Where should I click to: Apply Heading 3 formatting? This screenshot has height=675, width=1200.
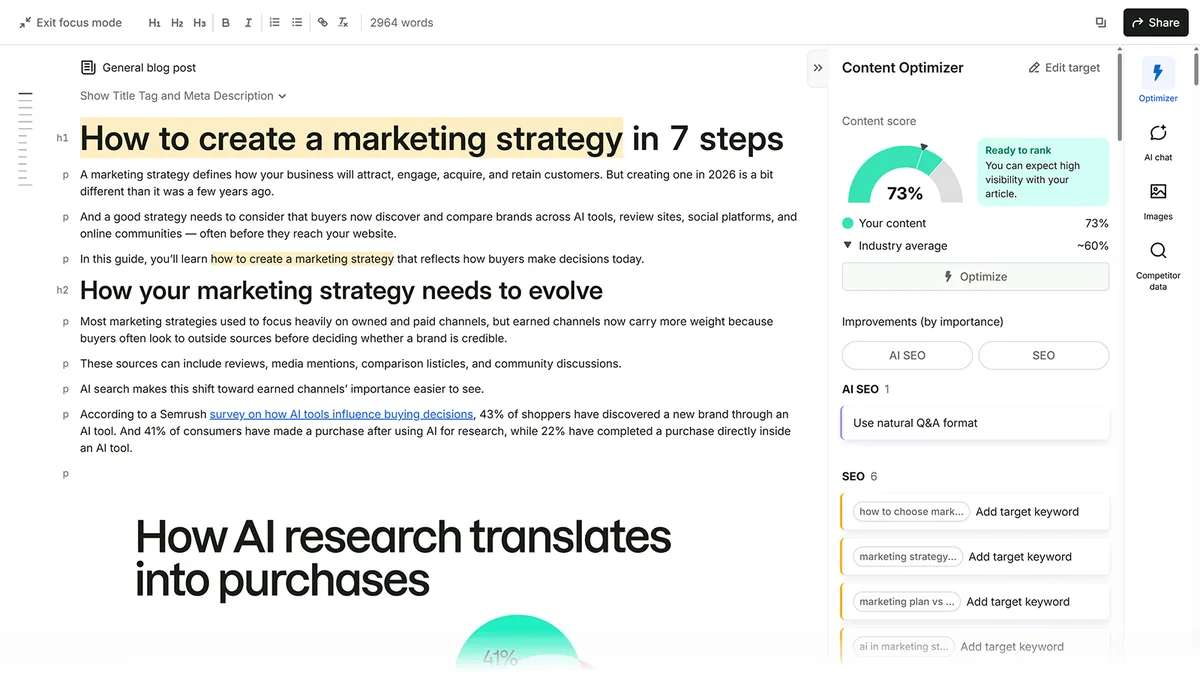[200, 22]
